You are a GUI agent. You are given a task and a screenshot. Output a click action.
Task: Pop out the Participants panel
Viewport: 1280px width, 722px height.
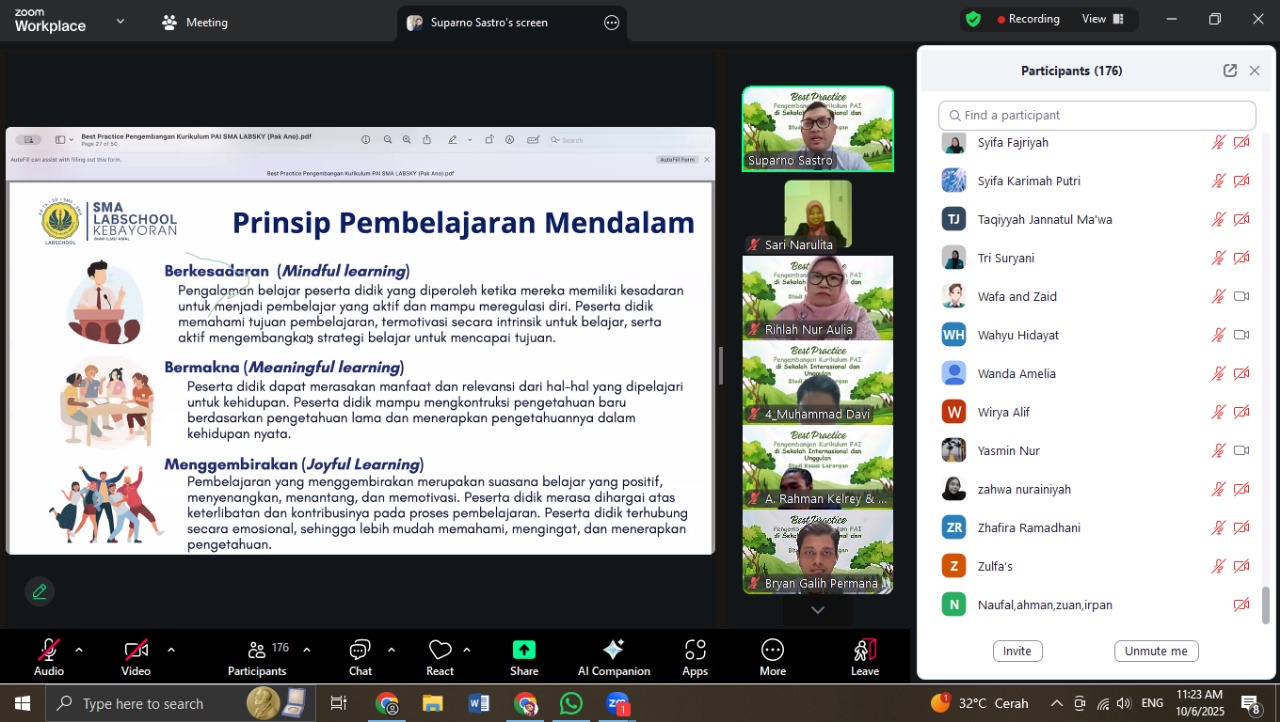point(1230,71)
